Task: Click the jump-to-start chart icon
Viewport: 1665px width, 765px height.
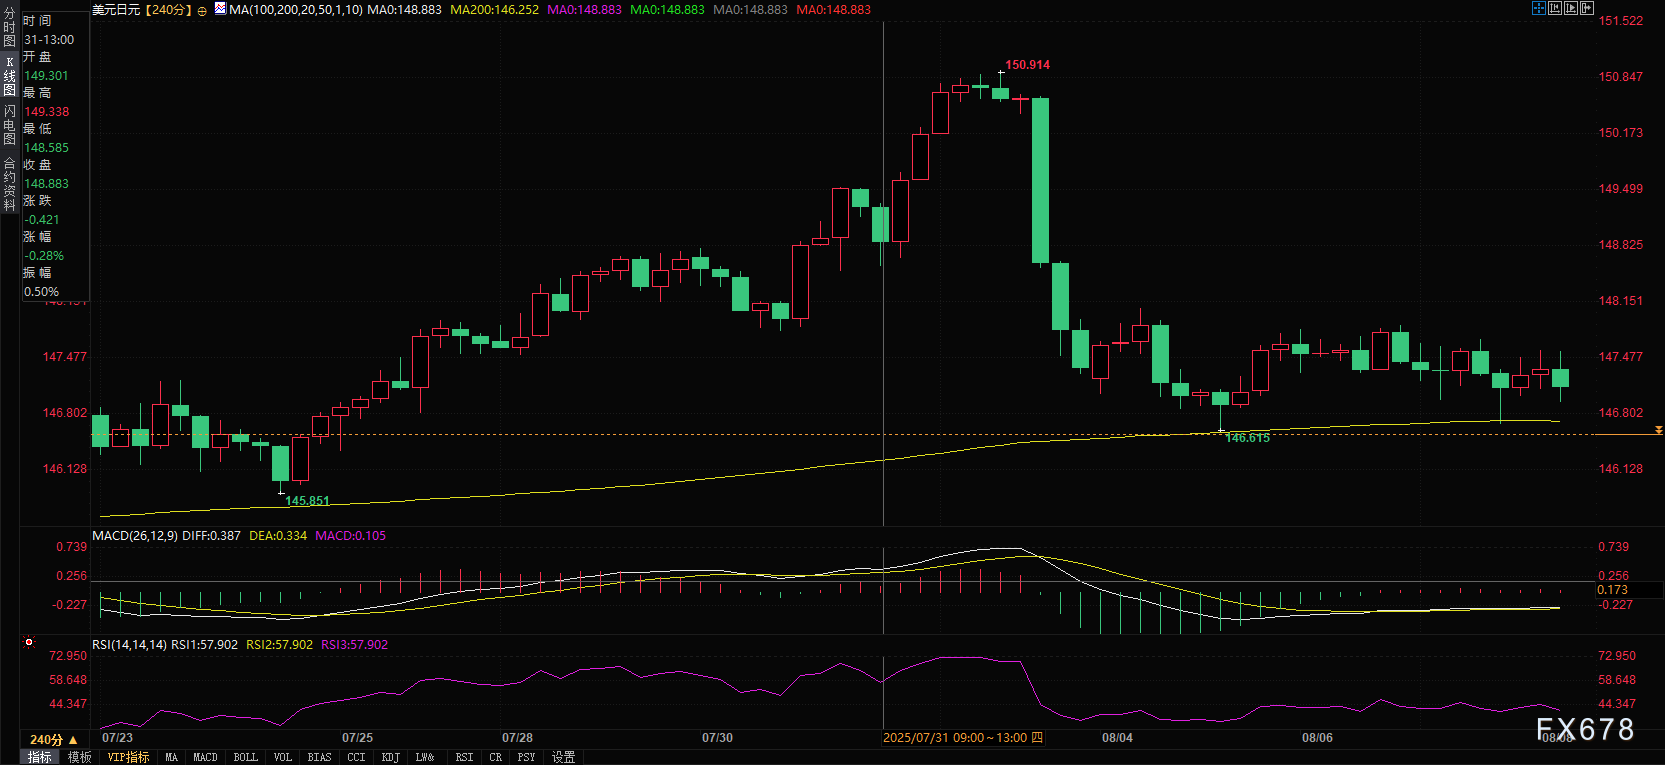Action: [1555, 8]
